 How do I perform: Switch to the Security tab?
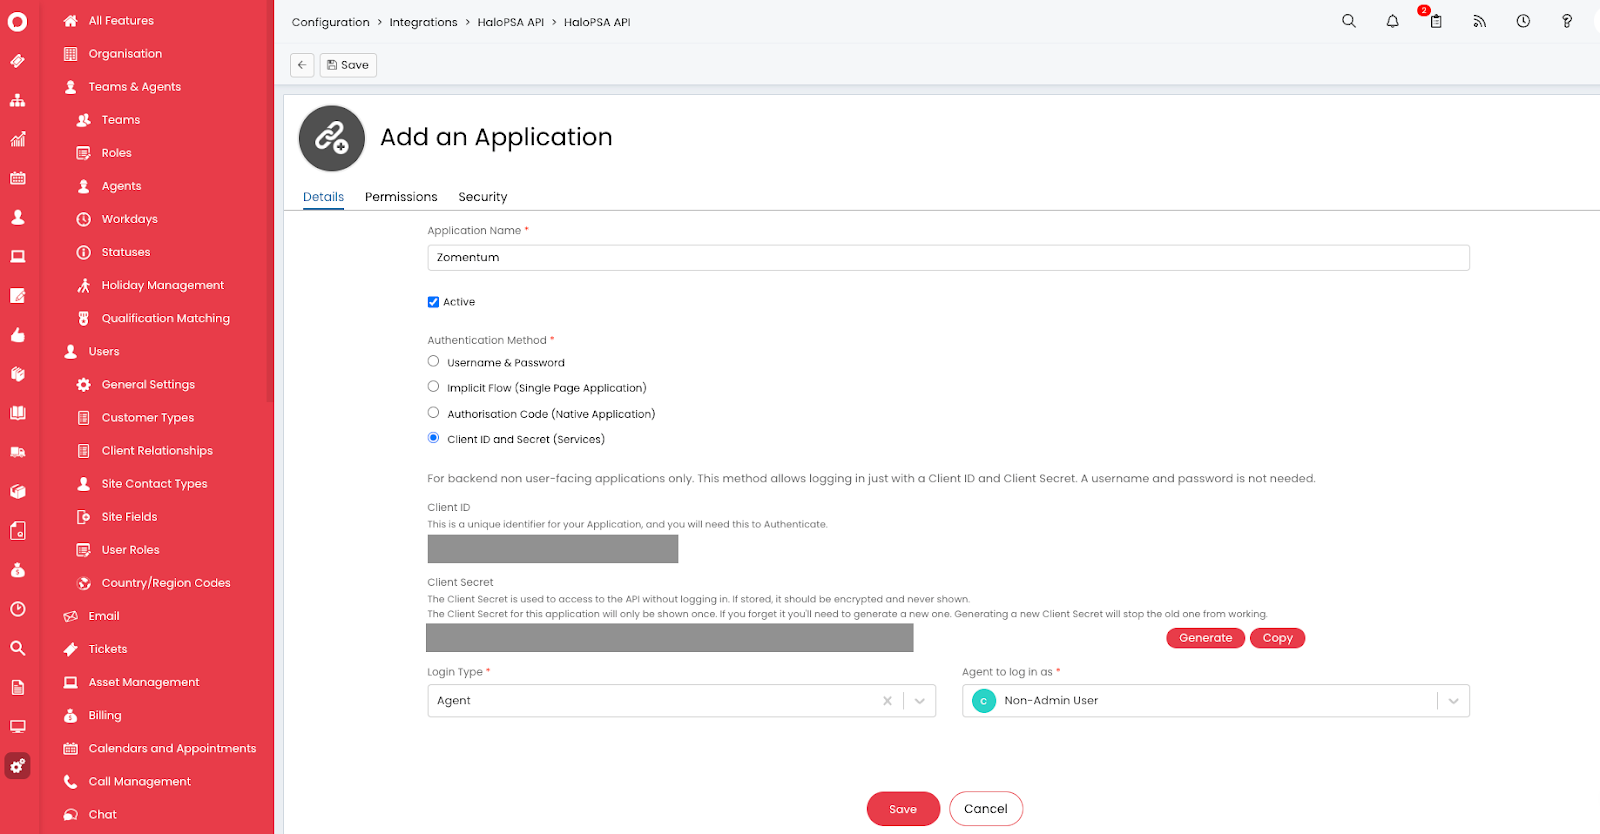coord(483,197)
